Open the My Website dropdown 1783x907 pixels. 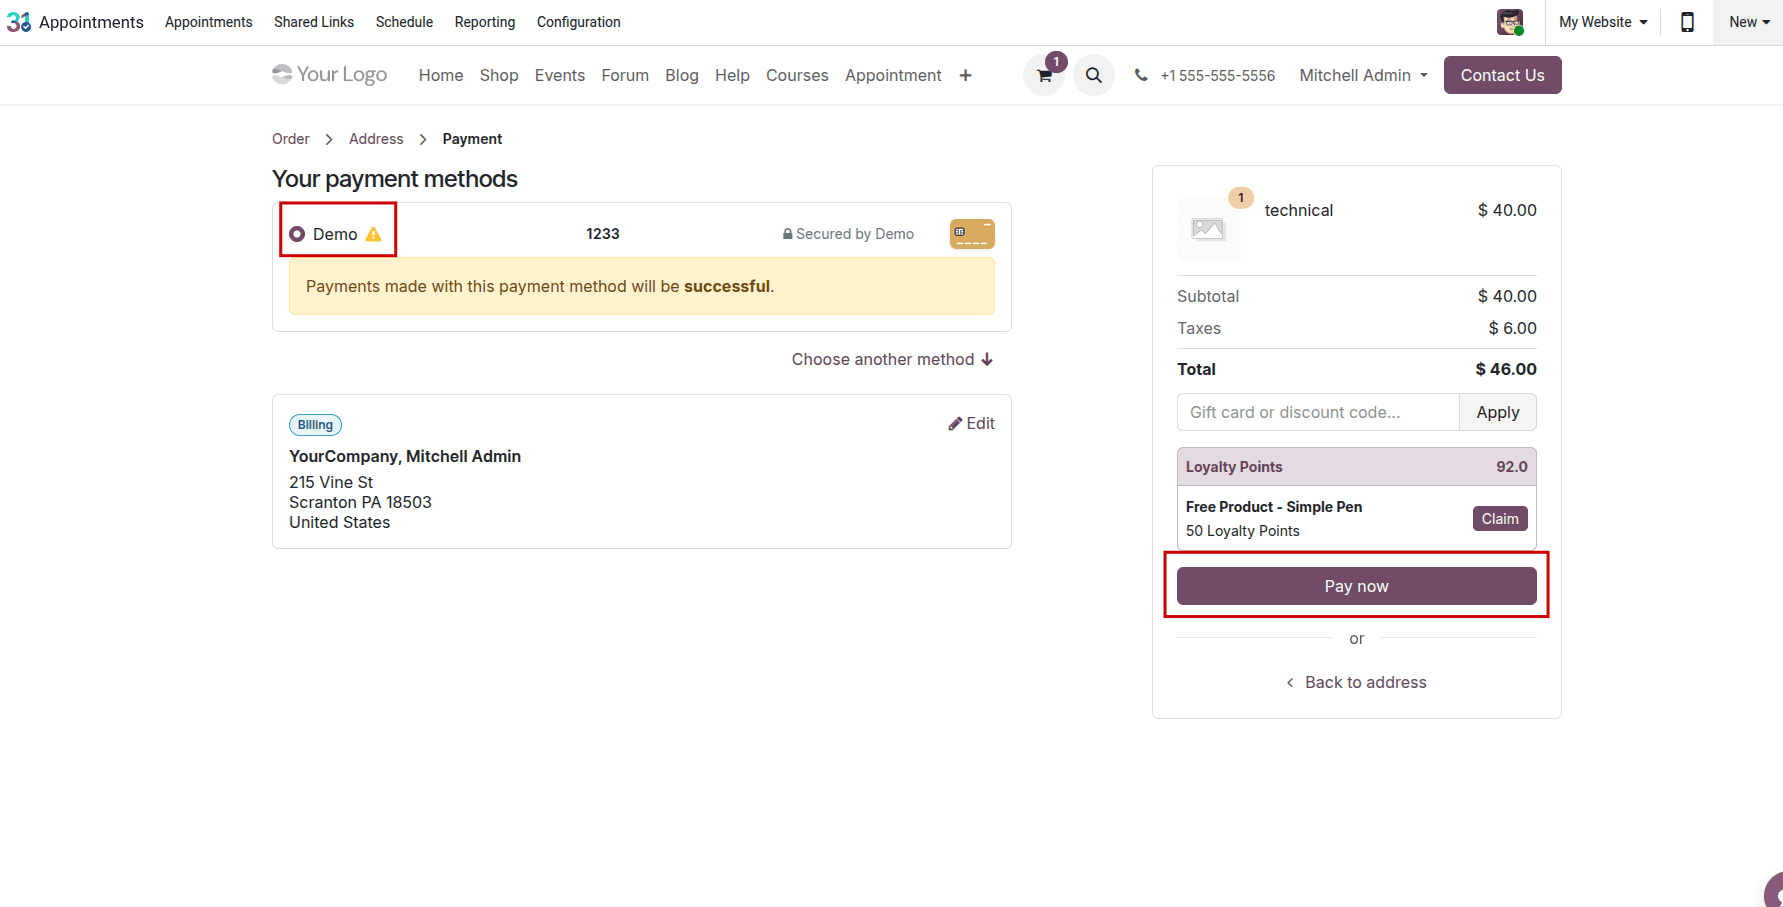1603,22
